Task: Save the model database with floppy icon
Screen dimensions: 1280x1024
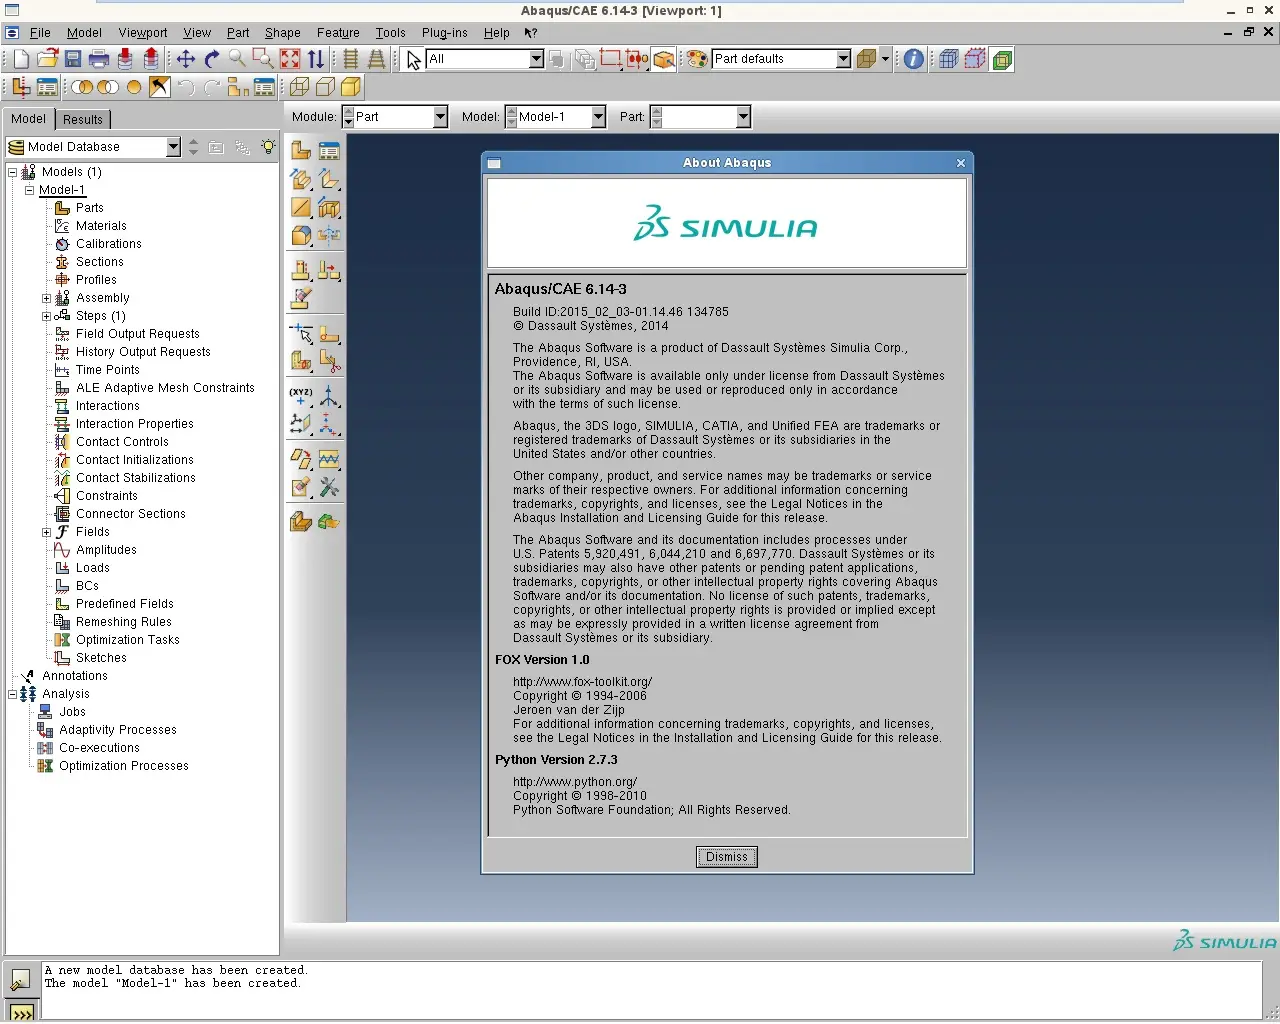Action: coord(73,59)
